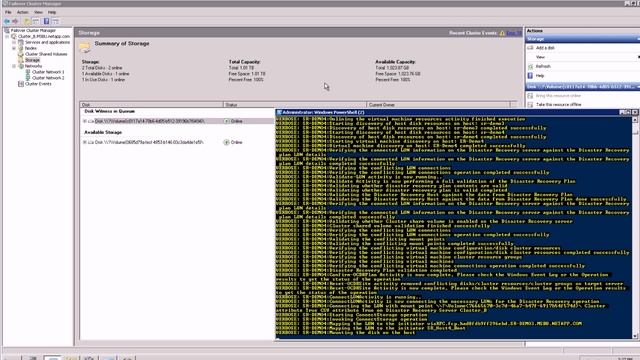Click the Cluster Events icon in tree
640x360 pixels.
[x=21, y=84]
